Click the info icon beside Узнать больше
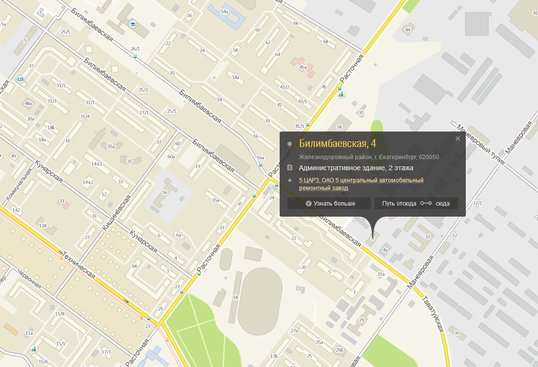Screen dimensions: 538x367 point(308,204)
